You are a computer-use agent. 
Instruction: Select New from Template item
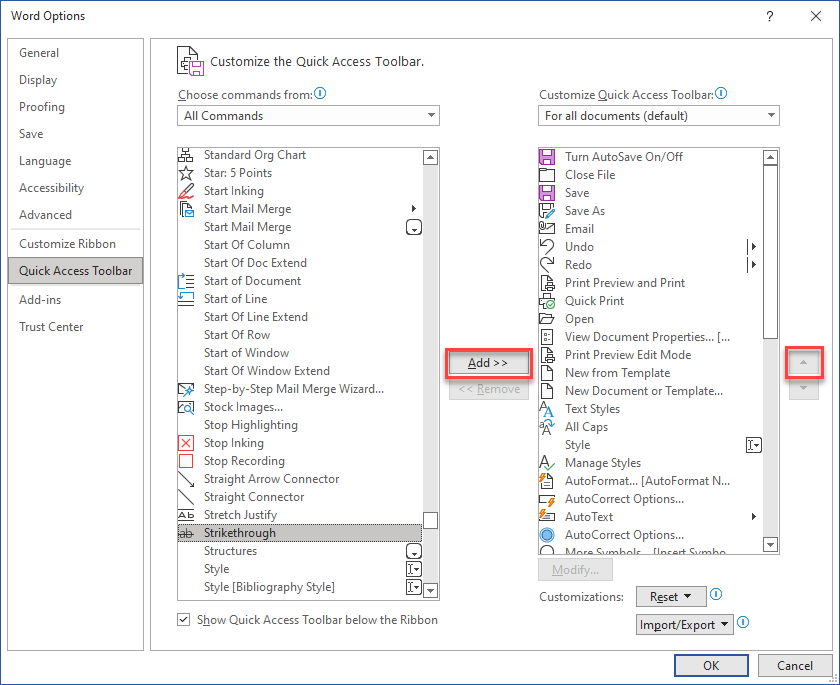(650, 373)
